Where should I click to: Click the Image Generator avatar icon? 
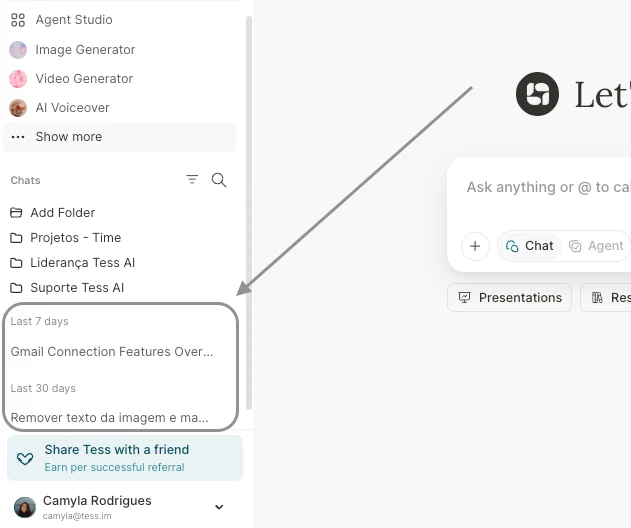pyautogui.click(x=18, y=50)
